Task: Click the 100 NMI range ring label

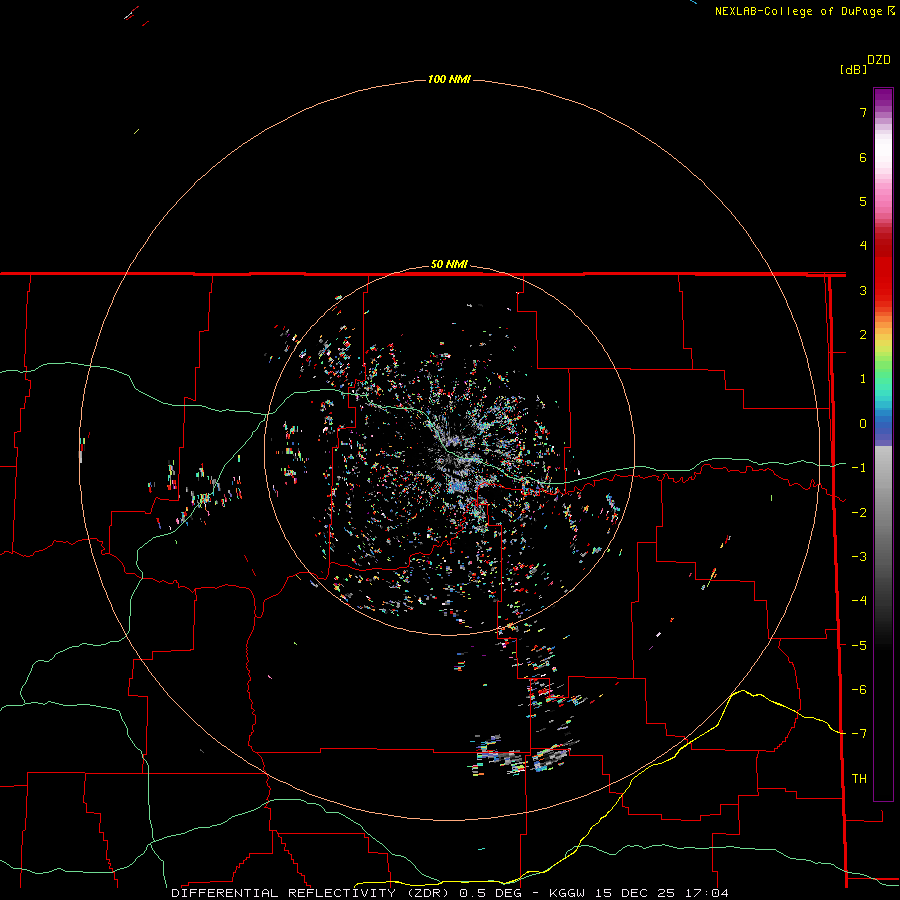Action: pyautogui.click(x=449, y=79)
